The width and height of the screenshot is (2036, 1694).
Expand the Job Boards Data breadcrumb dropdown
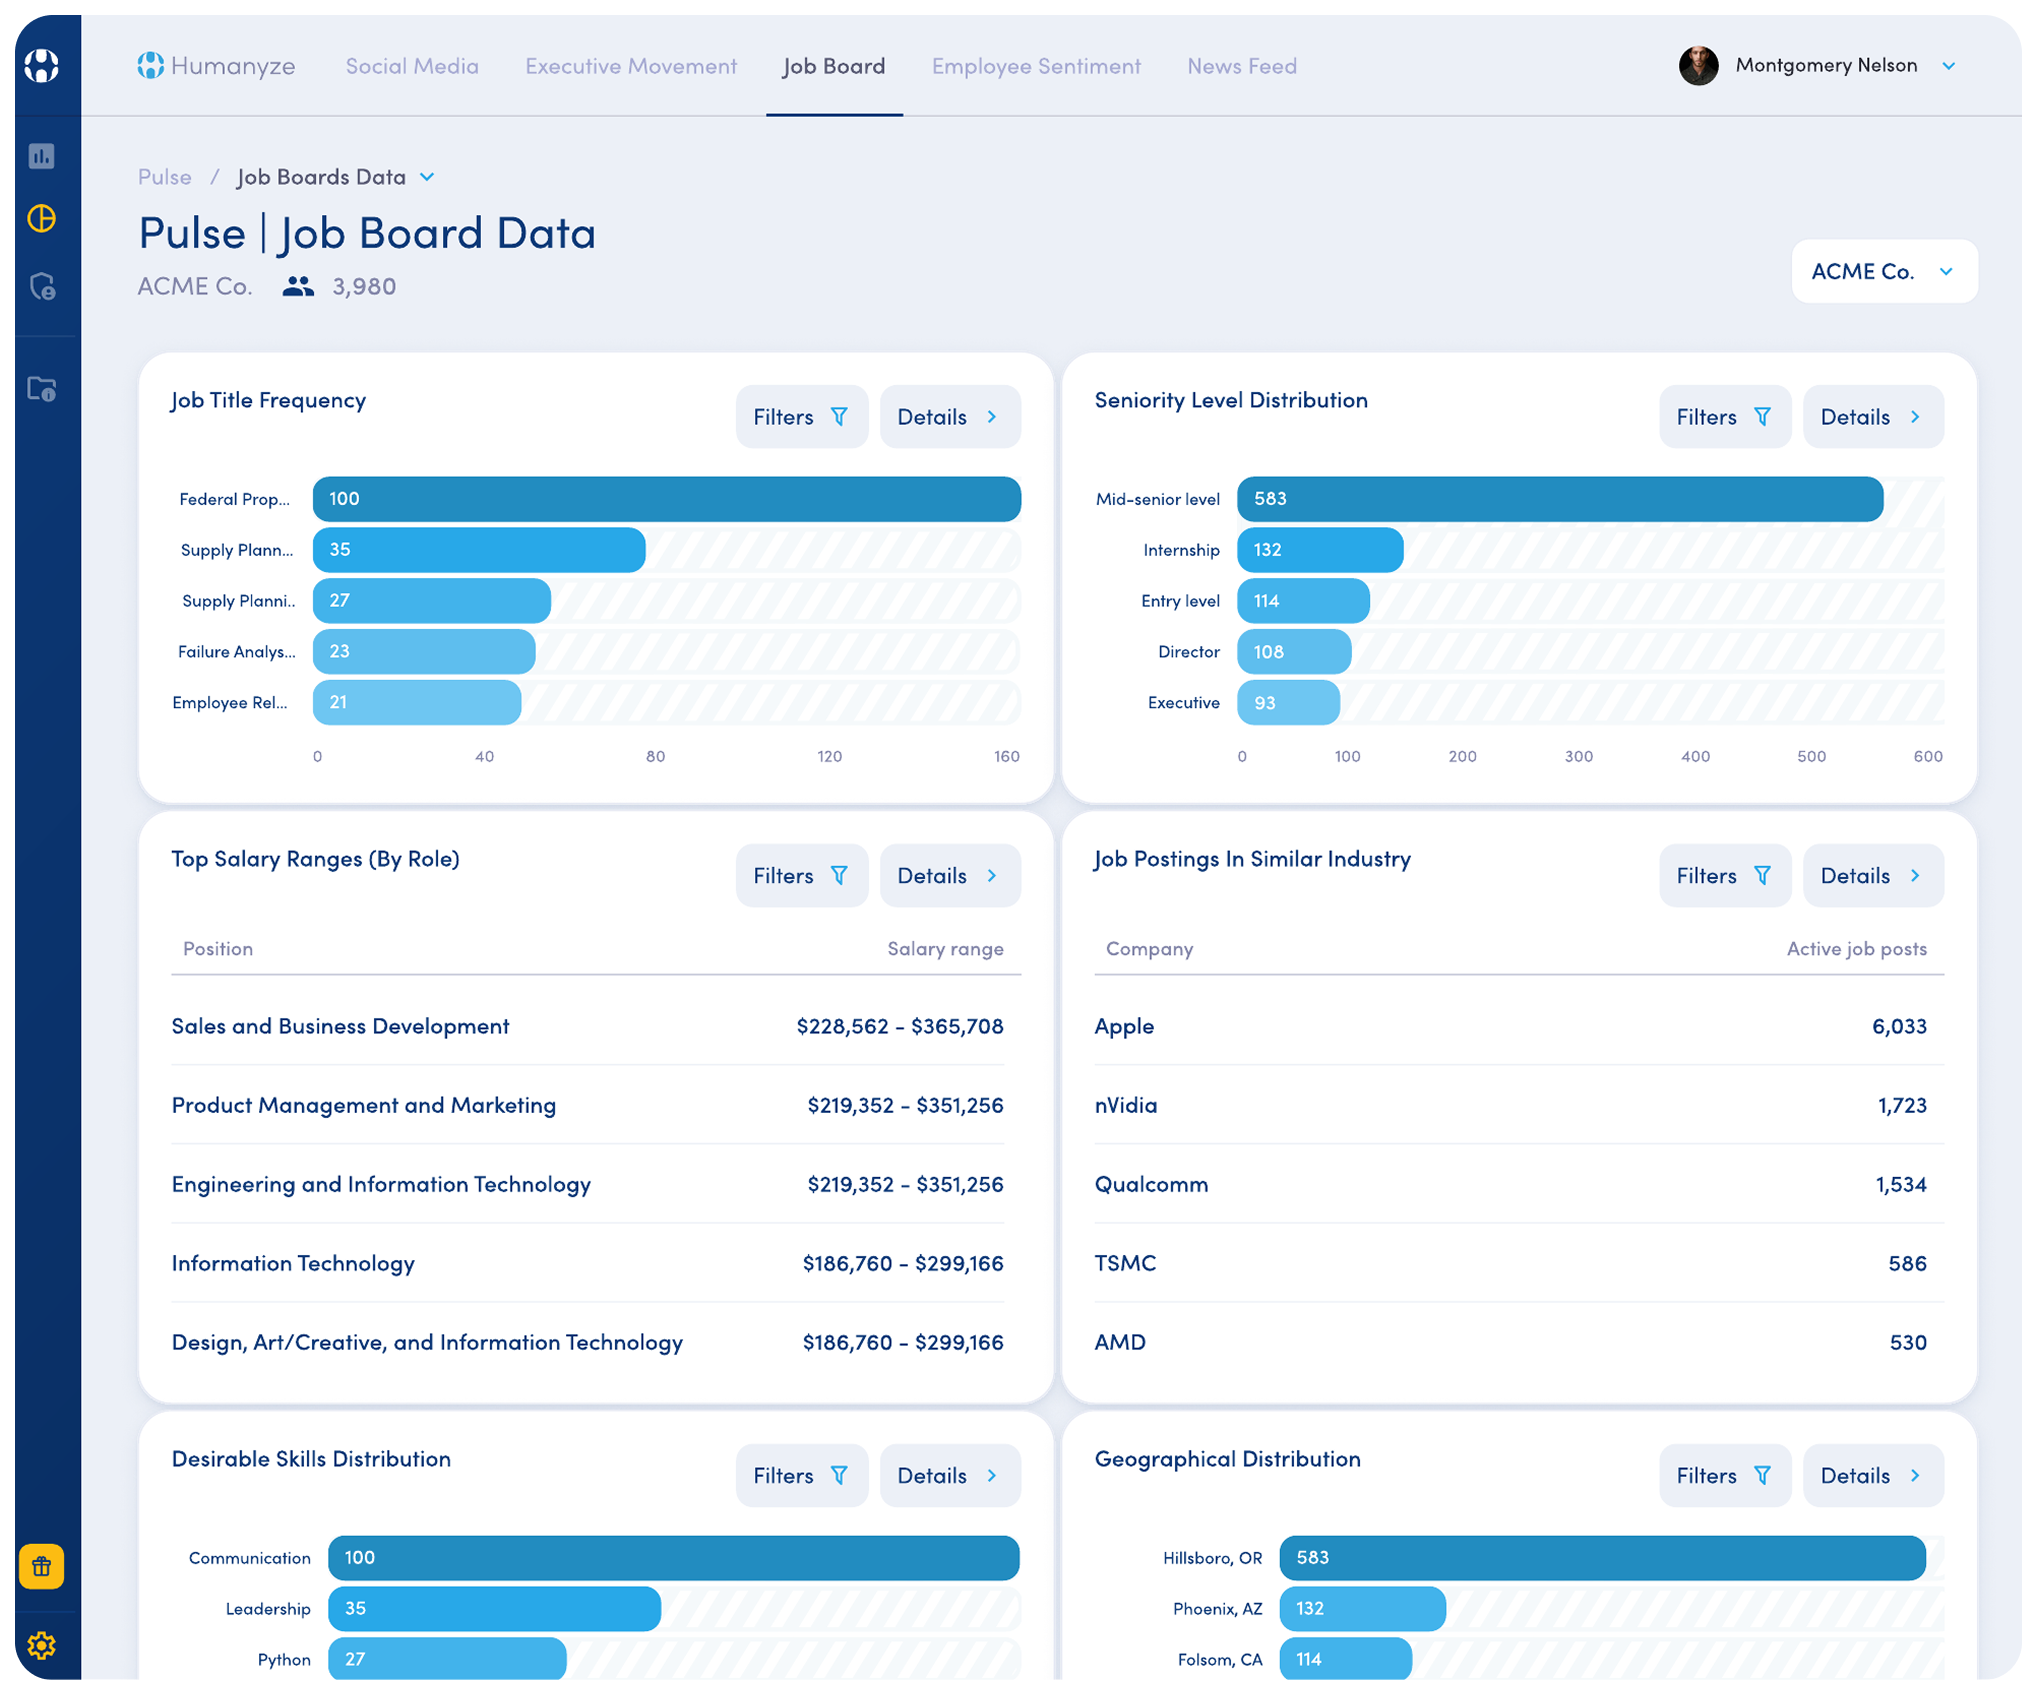coord(428,177)
